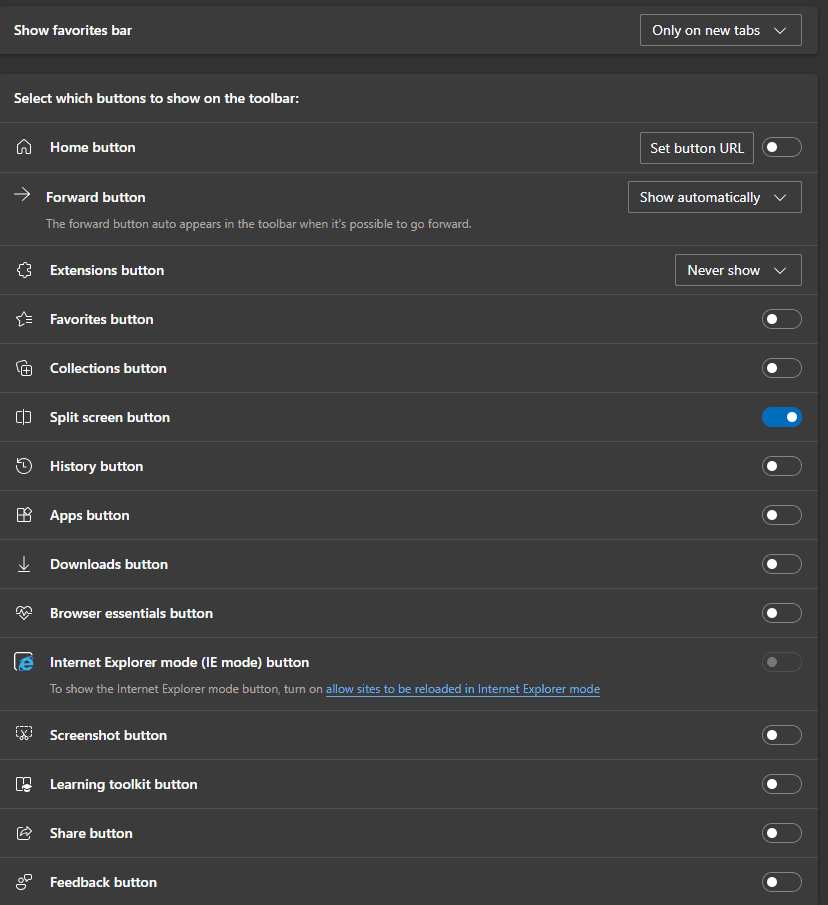Turn off the Split screen button toggle
Image resolution: width=828 pixels, height=905 pixels.
[781, 417]
